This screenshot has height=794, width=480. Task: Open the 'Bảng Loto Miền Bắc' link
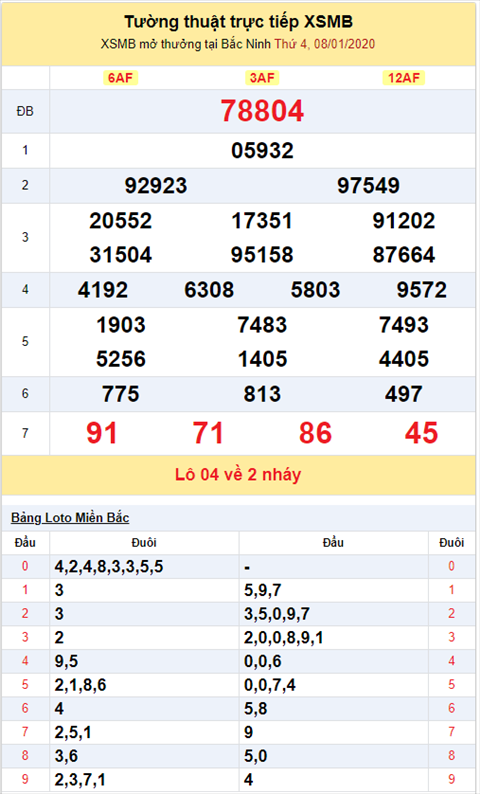(x=70, y=518)
